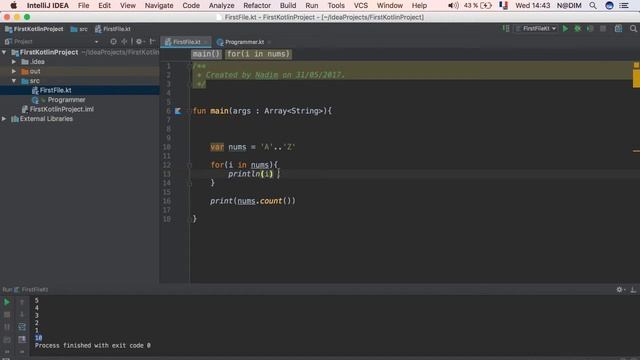The height and width of the screenshot is (360, 640).
Task: Click the dump threads icon in Run panel
Action: pos(7,339)
